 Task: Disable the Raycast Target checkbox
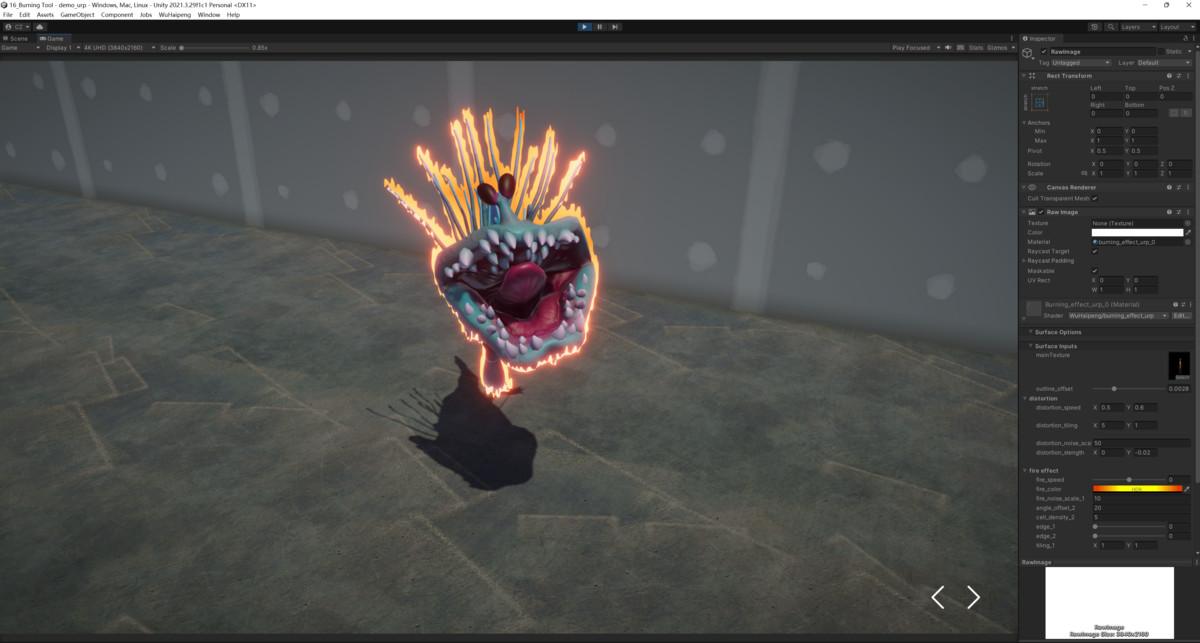(1095, 251)
